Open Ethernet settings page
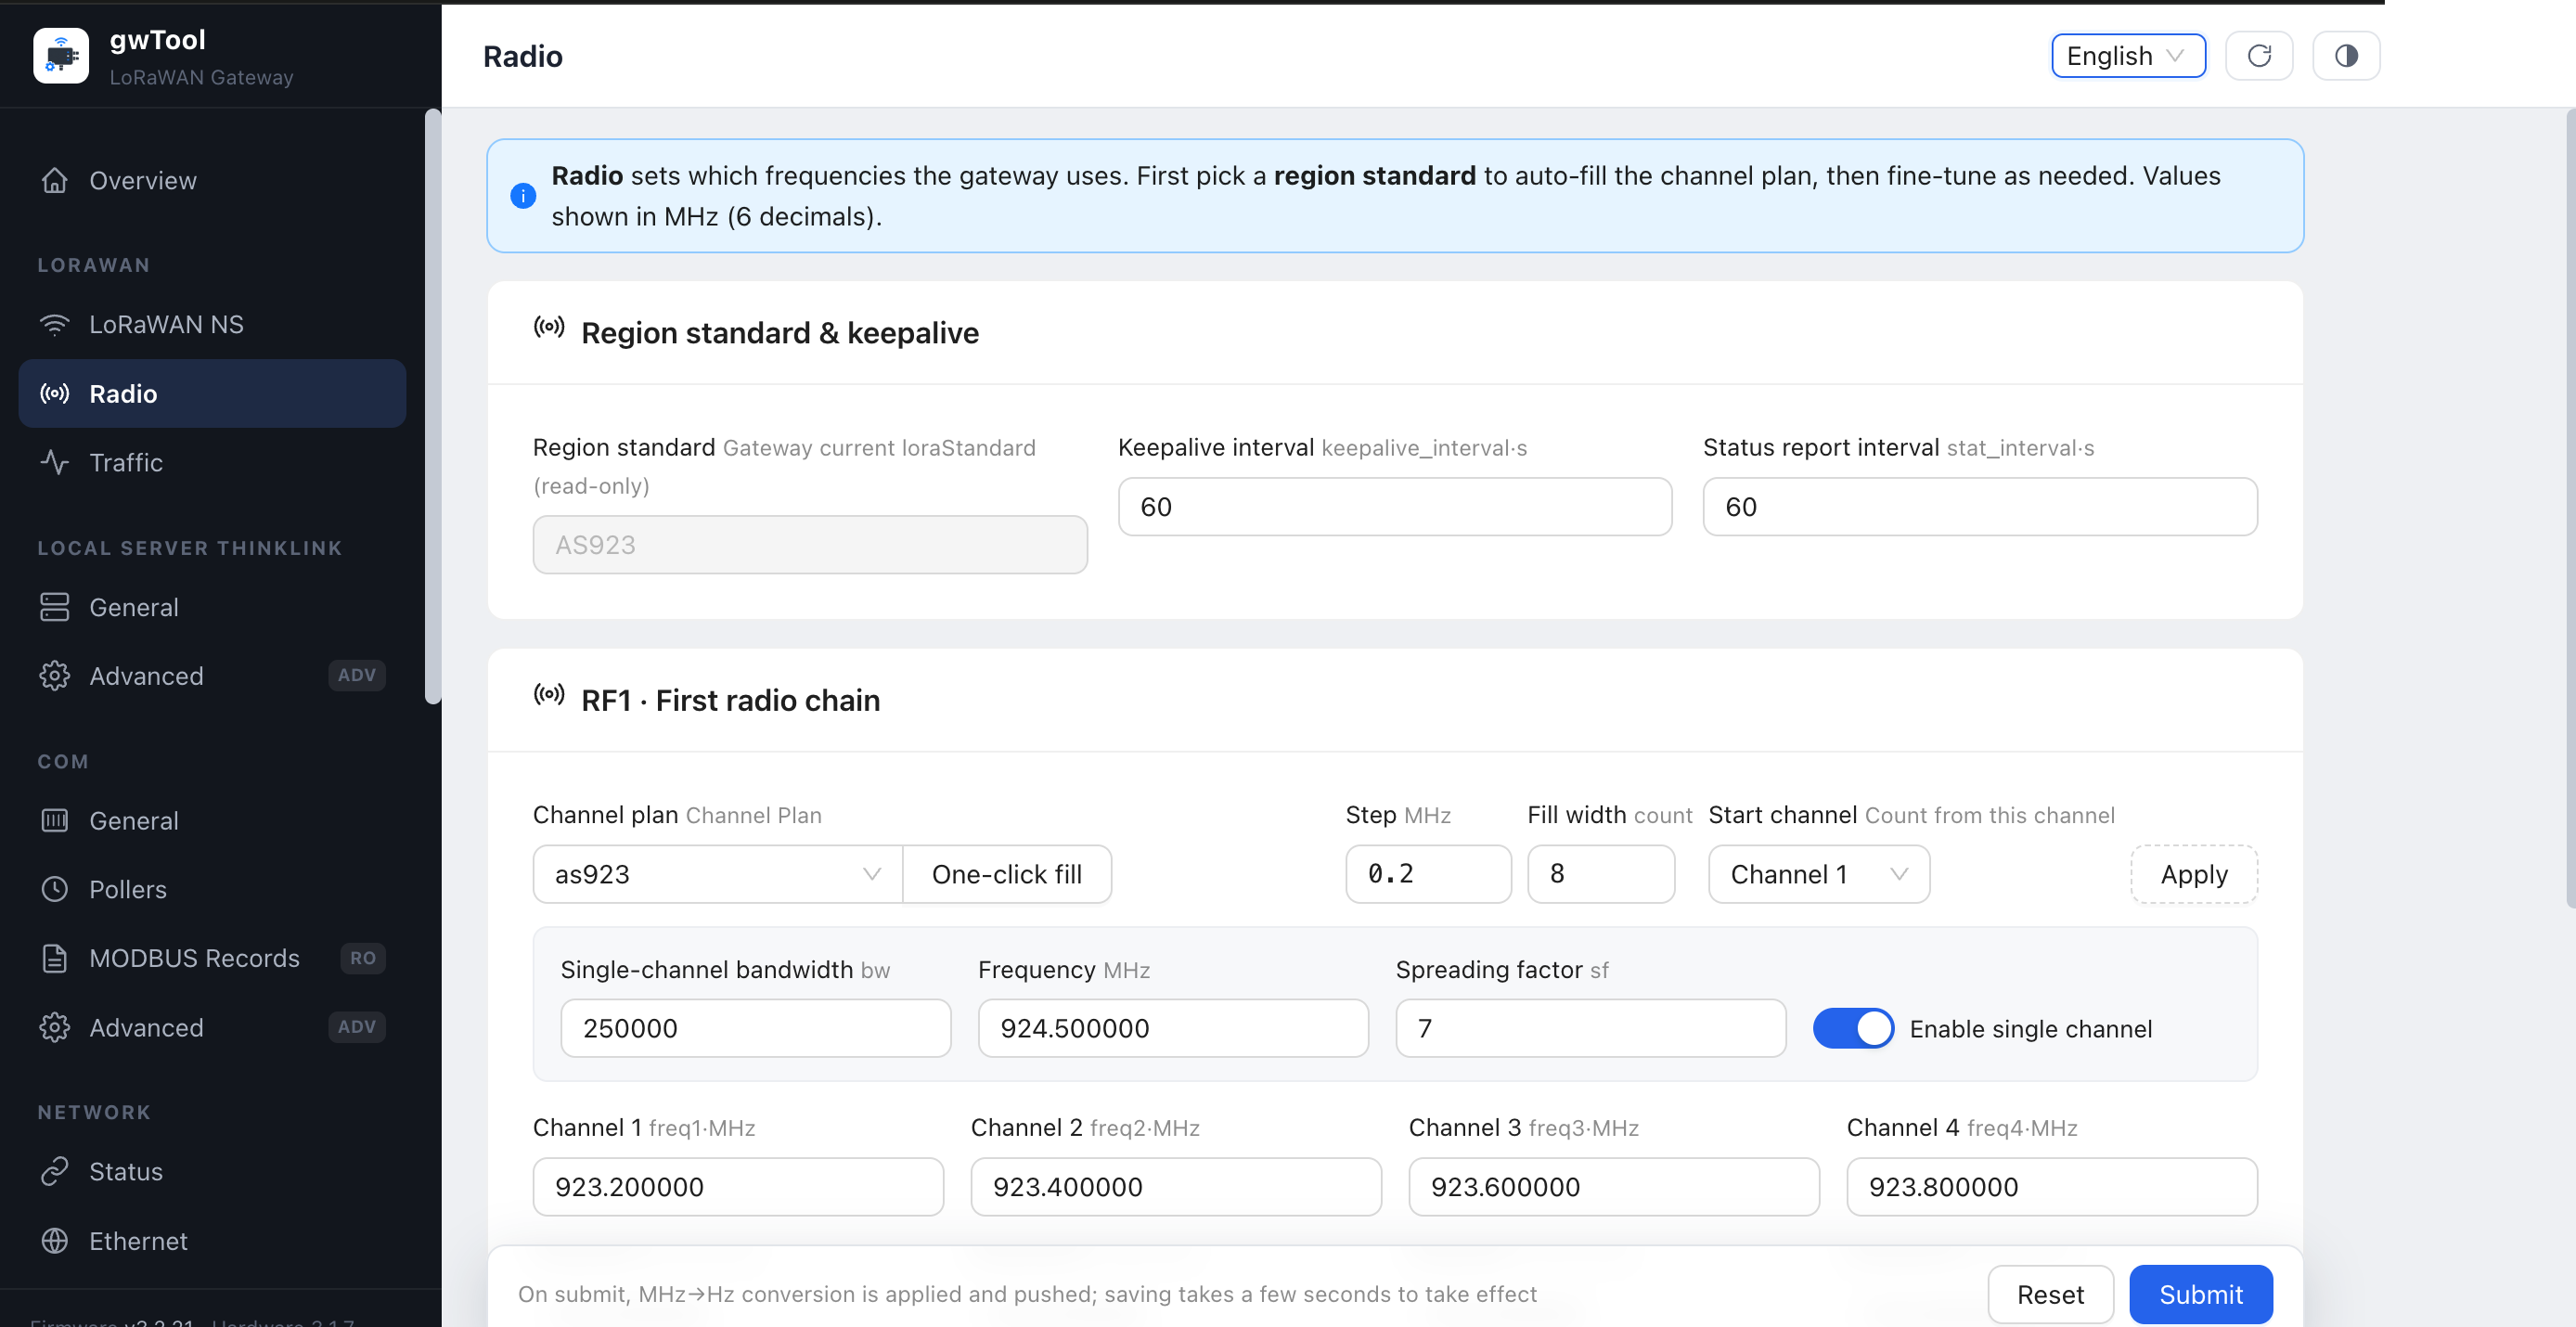2576x1327 pixels. pos(212,1240)
